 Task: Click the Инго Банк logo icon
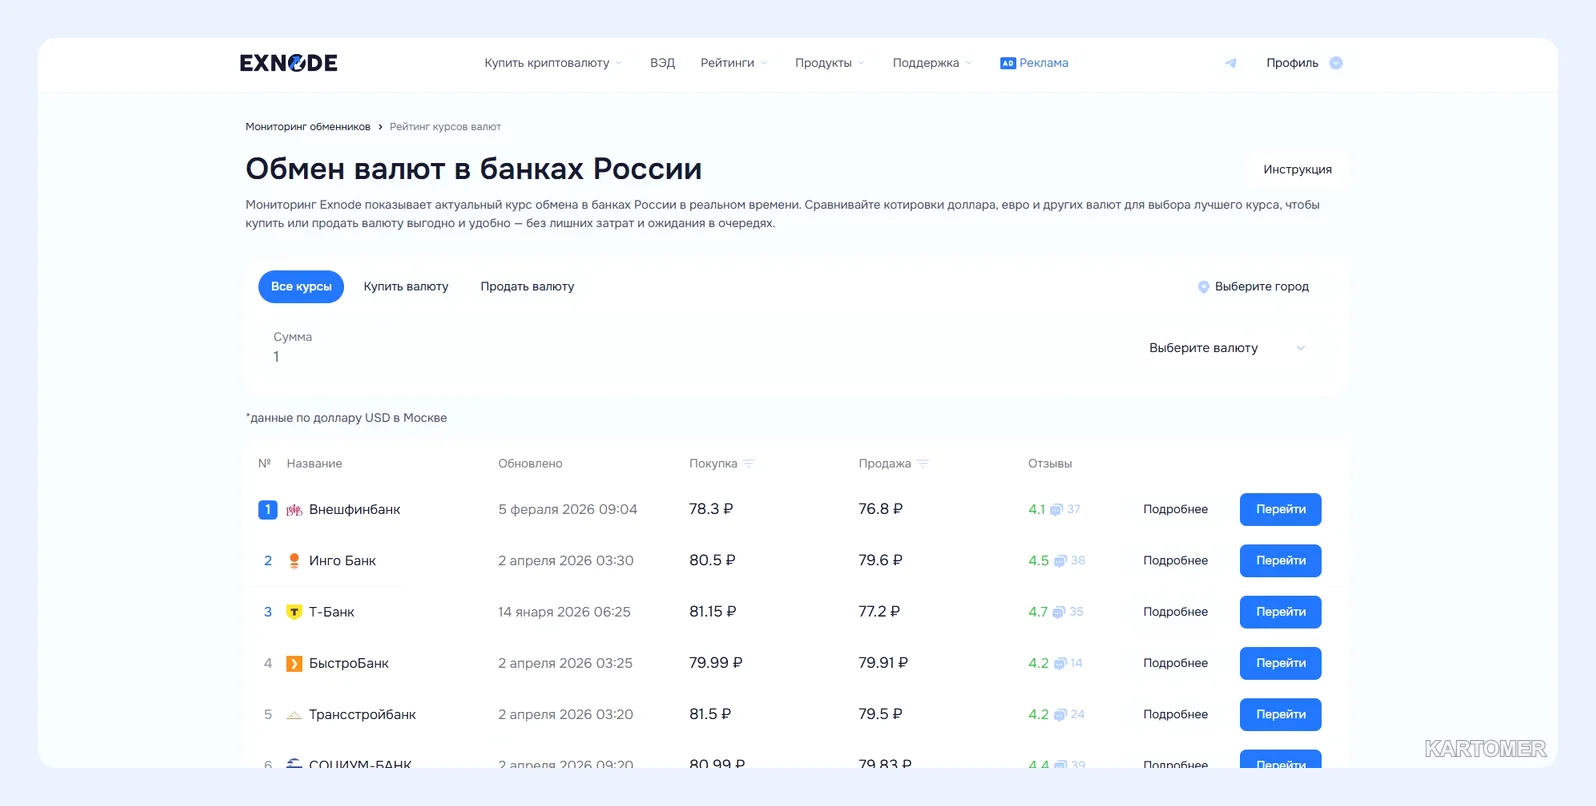[x=294, y=561]
